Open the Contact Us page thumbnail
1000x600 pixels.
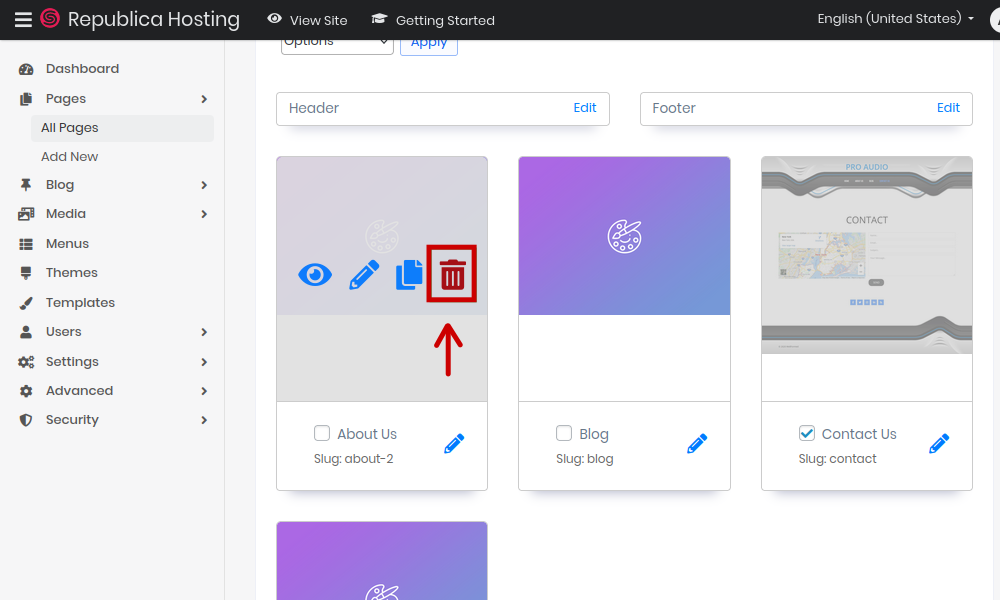click(x=866, y=255)
